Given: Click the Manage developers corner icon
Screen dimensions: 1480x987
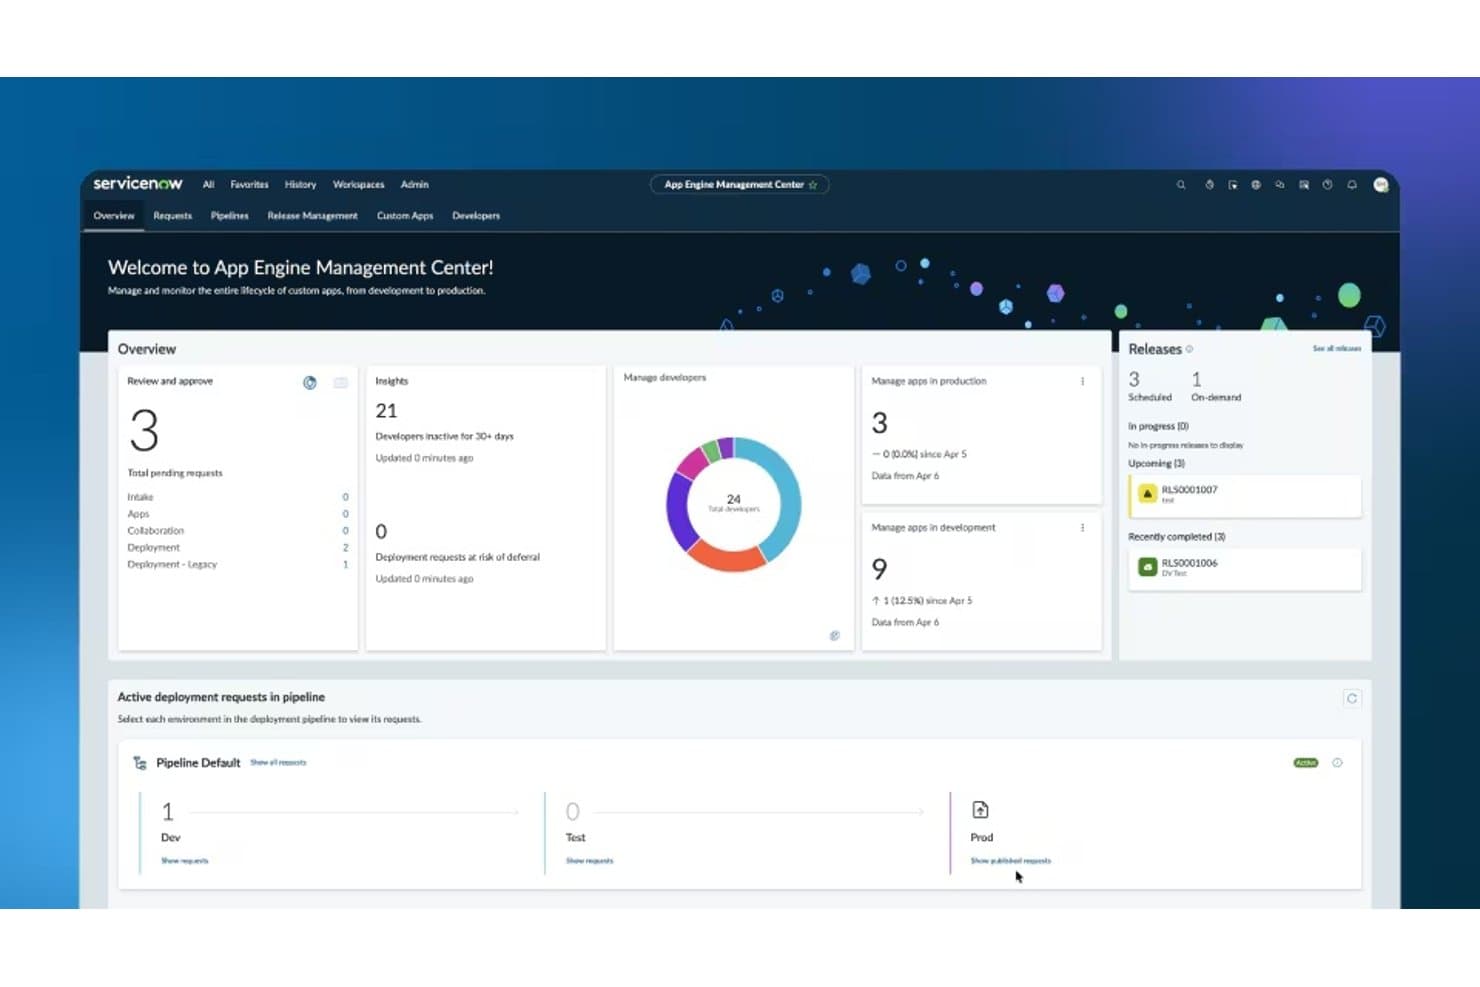Looking at the screenshot, I should [x=835, y=636].
